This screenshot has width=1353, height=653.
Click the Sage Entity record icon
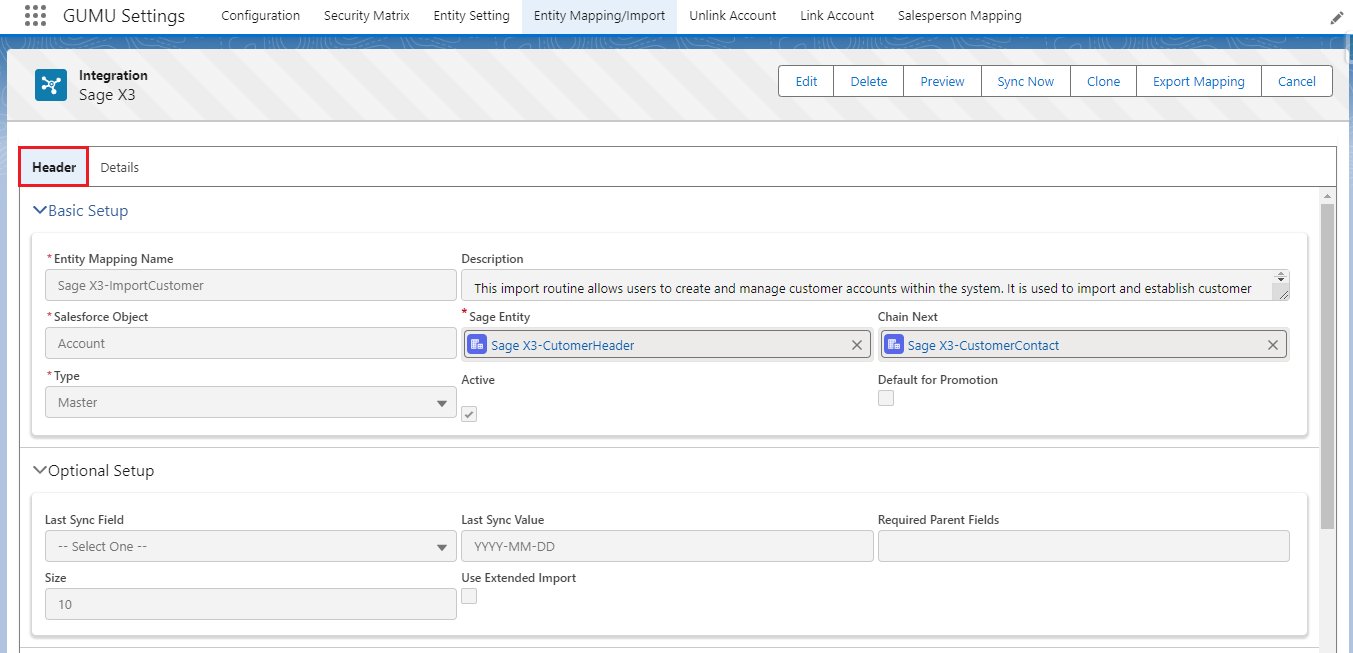point(478,345)
